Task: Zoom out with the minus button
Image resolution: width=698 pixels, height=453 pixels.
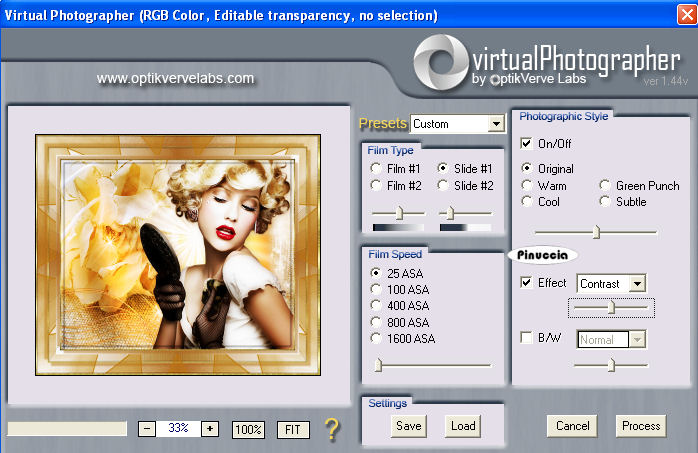Action: click(x=147, y=429)
